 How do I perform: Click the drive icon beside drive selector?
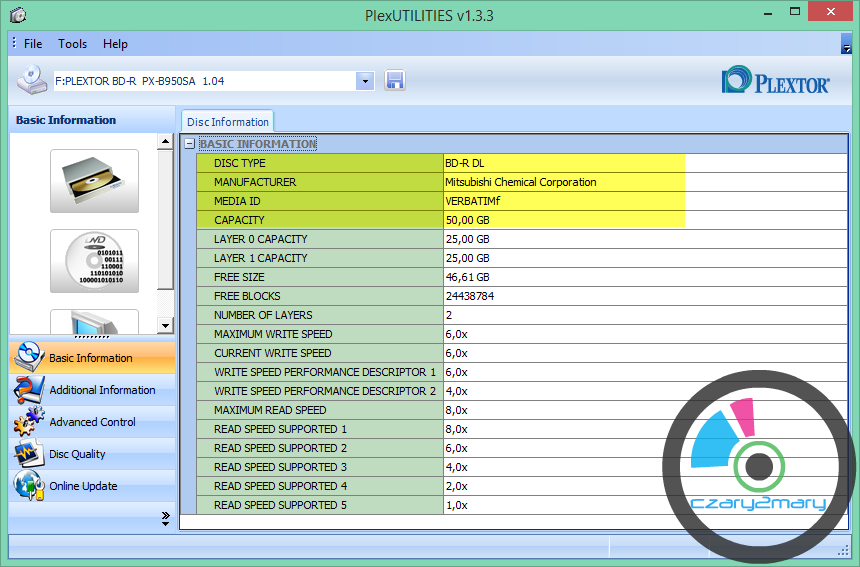click(32, 80)
